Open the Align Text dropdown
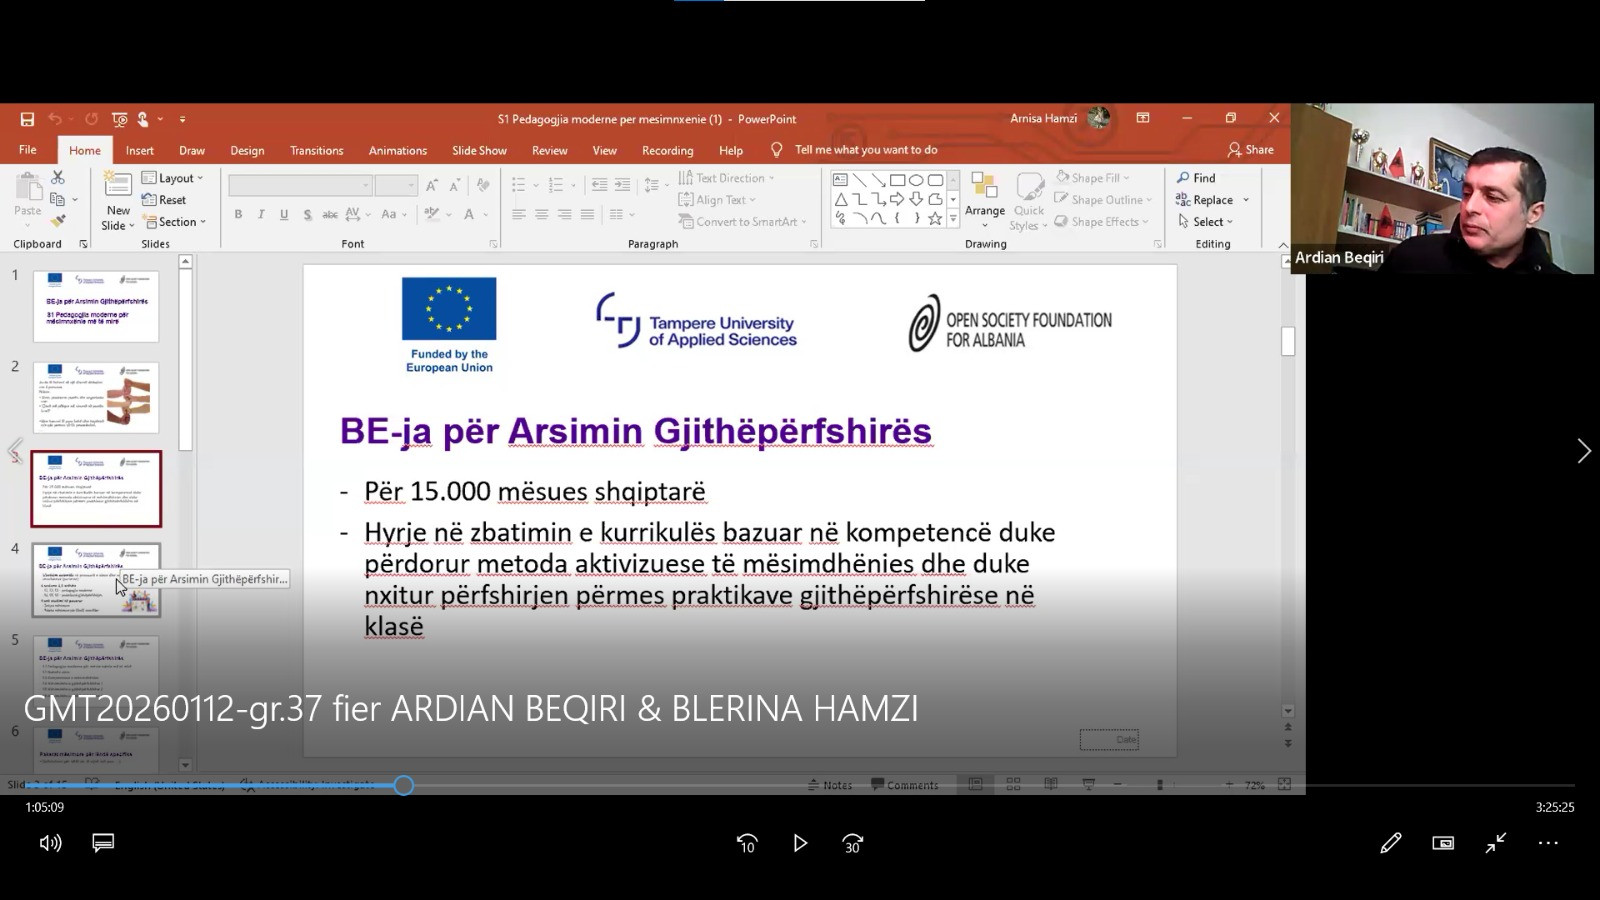 718,200
